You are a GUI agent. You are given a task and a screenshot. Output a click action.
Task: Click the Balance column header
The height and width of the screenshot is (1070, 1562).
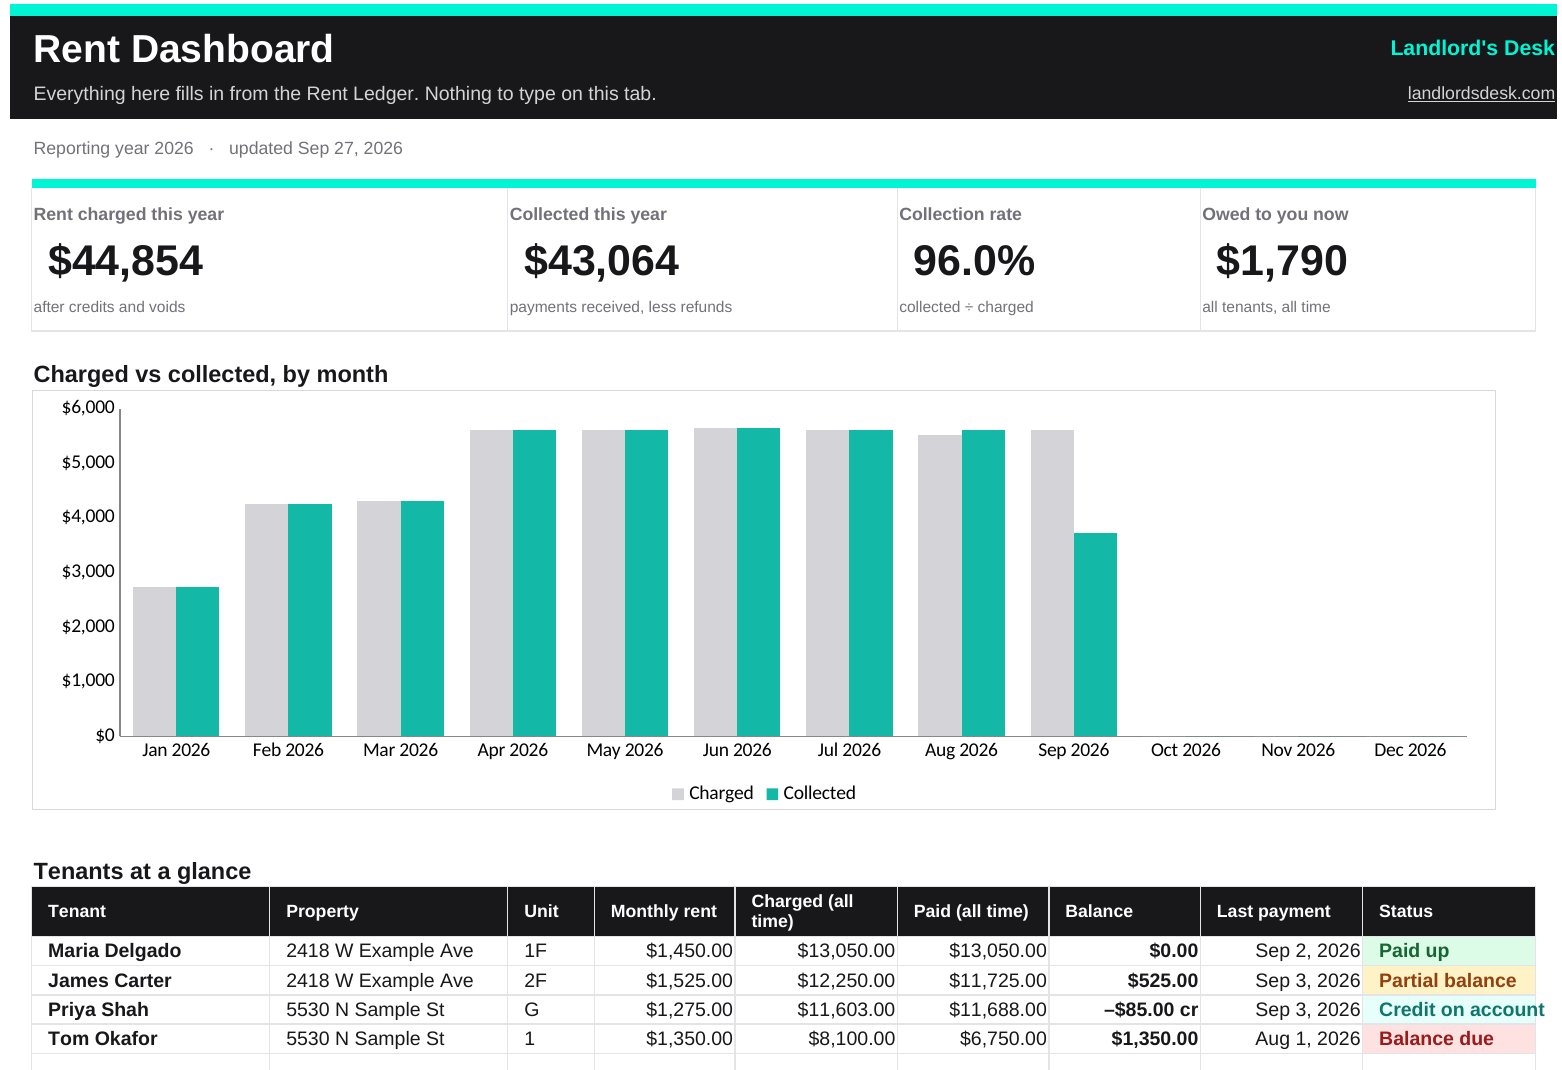click(1124, 911)
